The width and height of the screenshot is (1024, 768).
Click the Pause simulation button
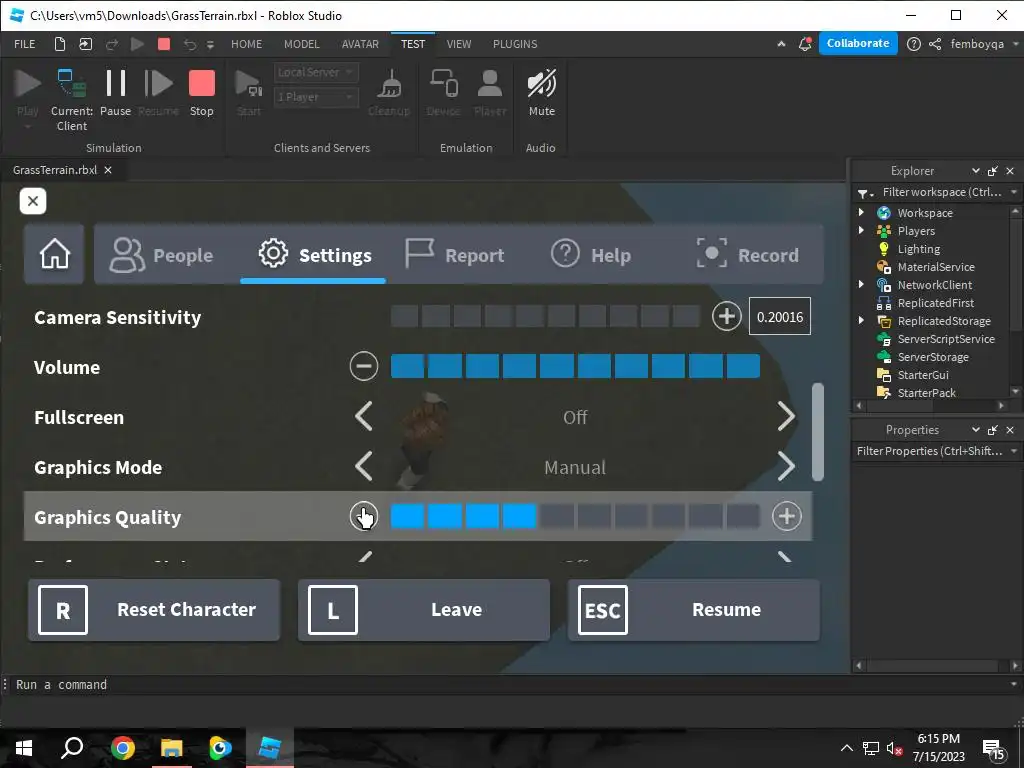tap(116, 94)
